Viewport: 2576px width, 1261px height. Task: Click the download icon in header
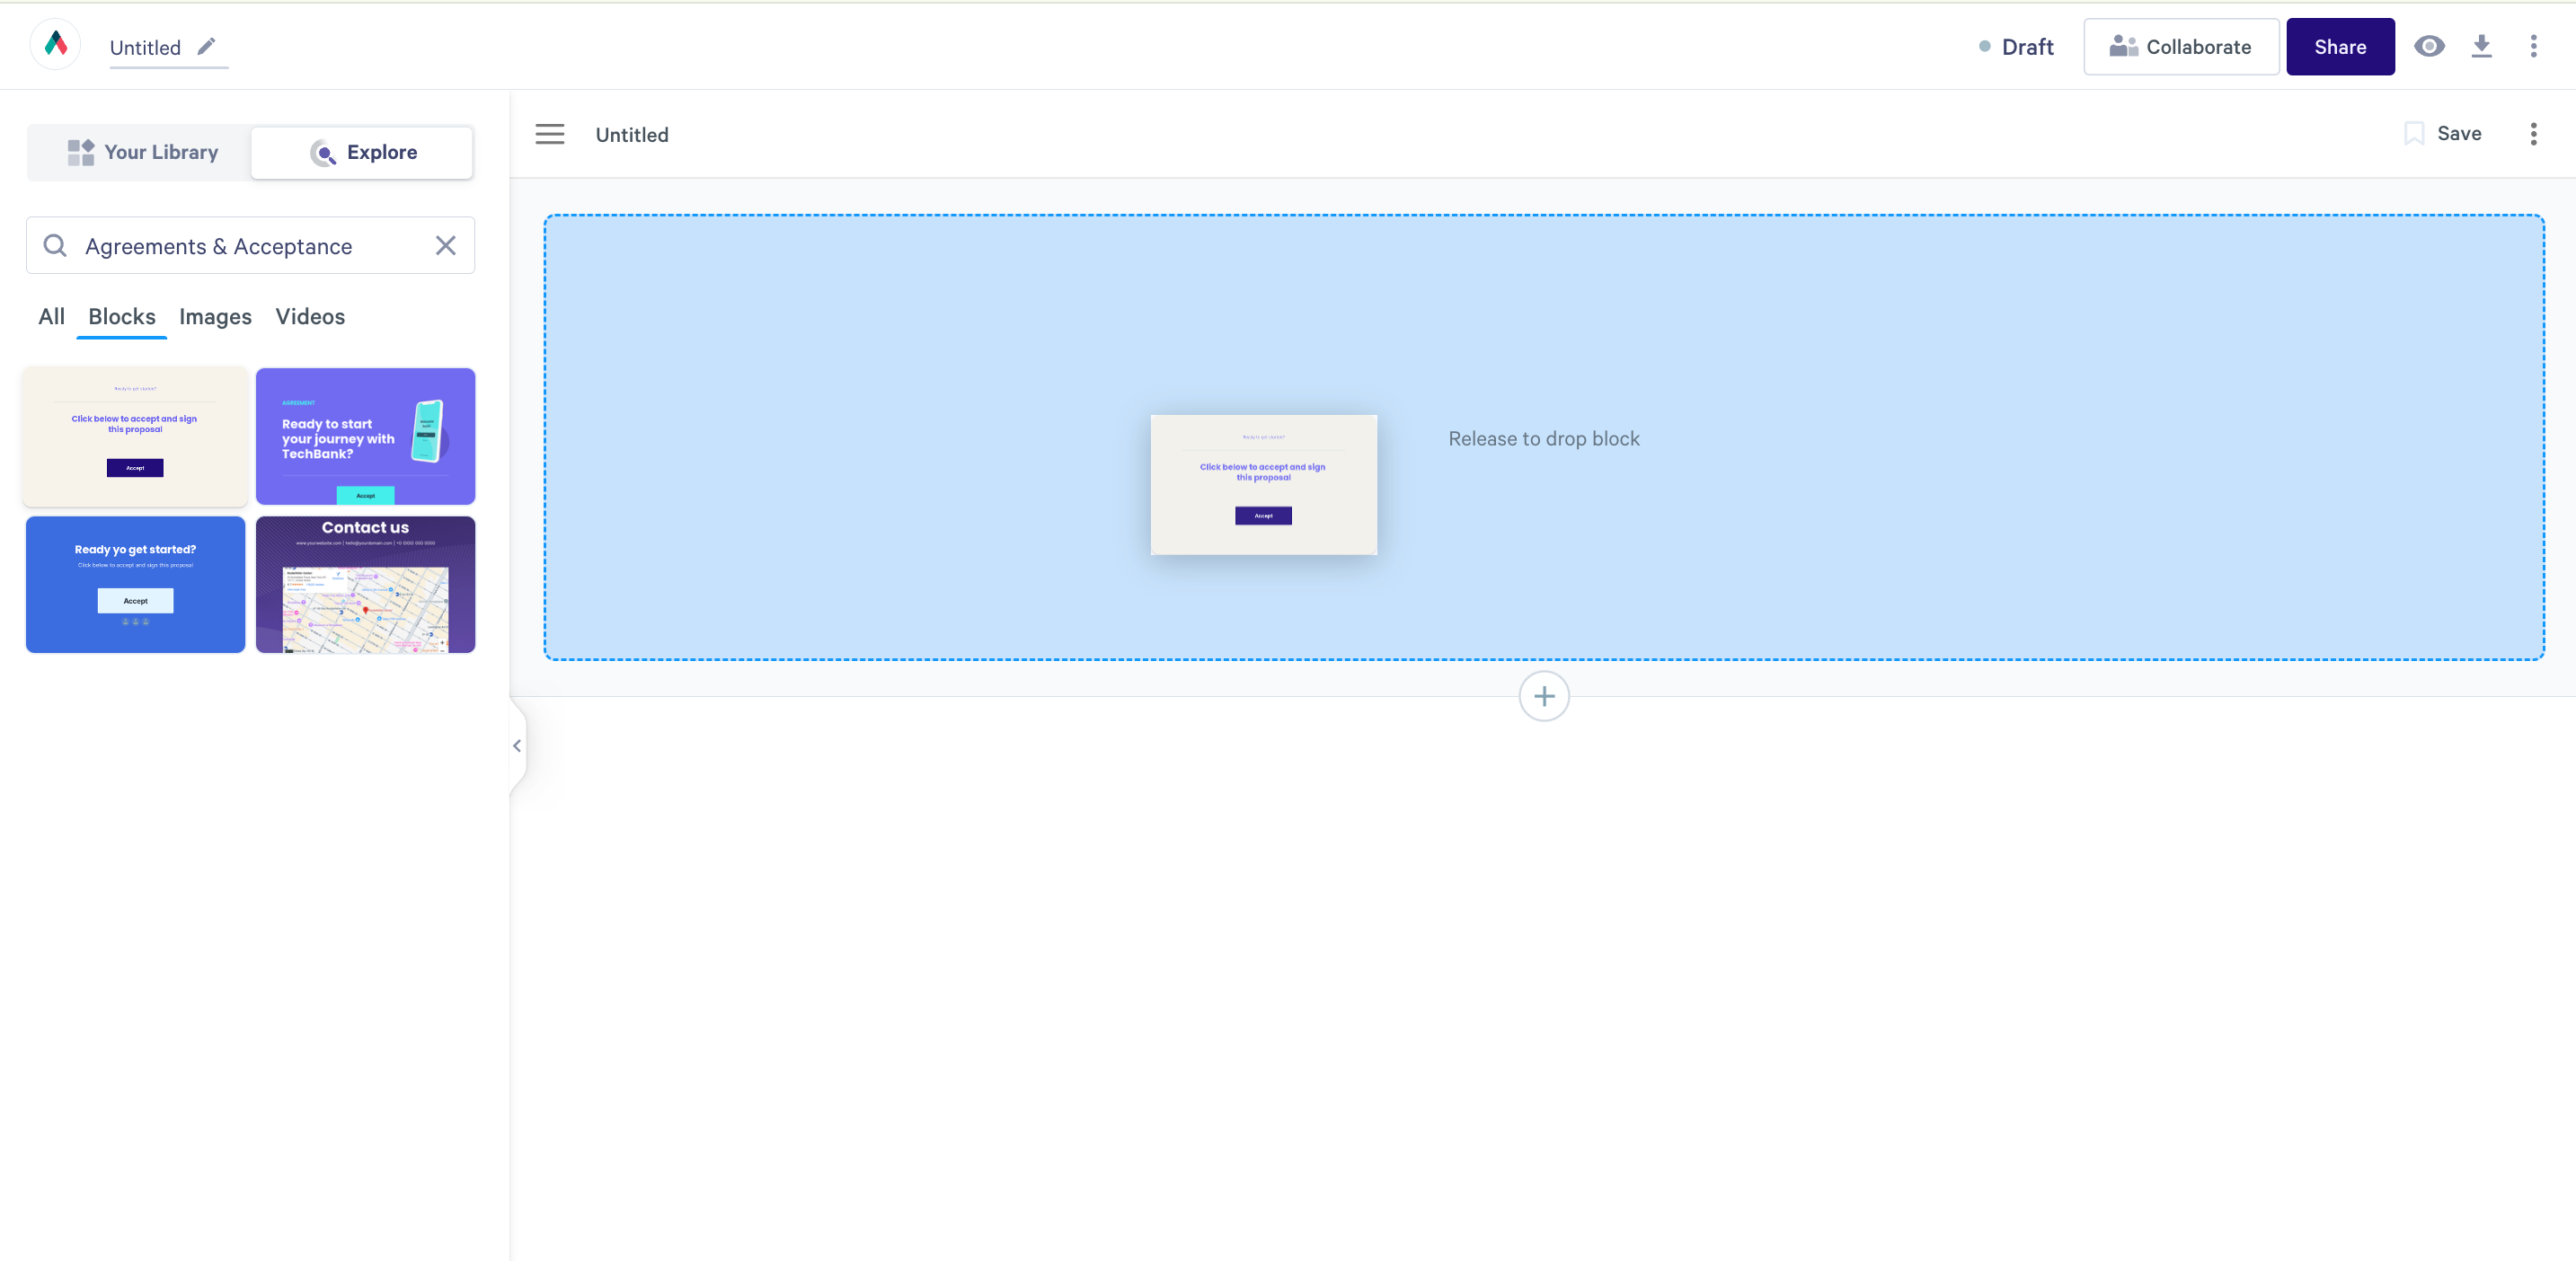[2481, 46]
